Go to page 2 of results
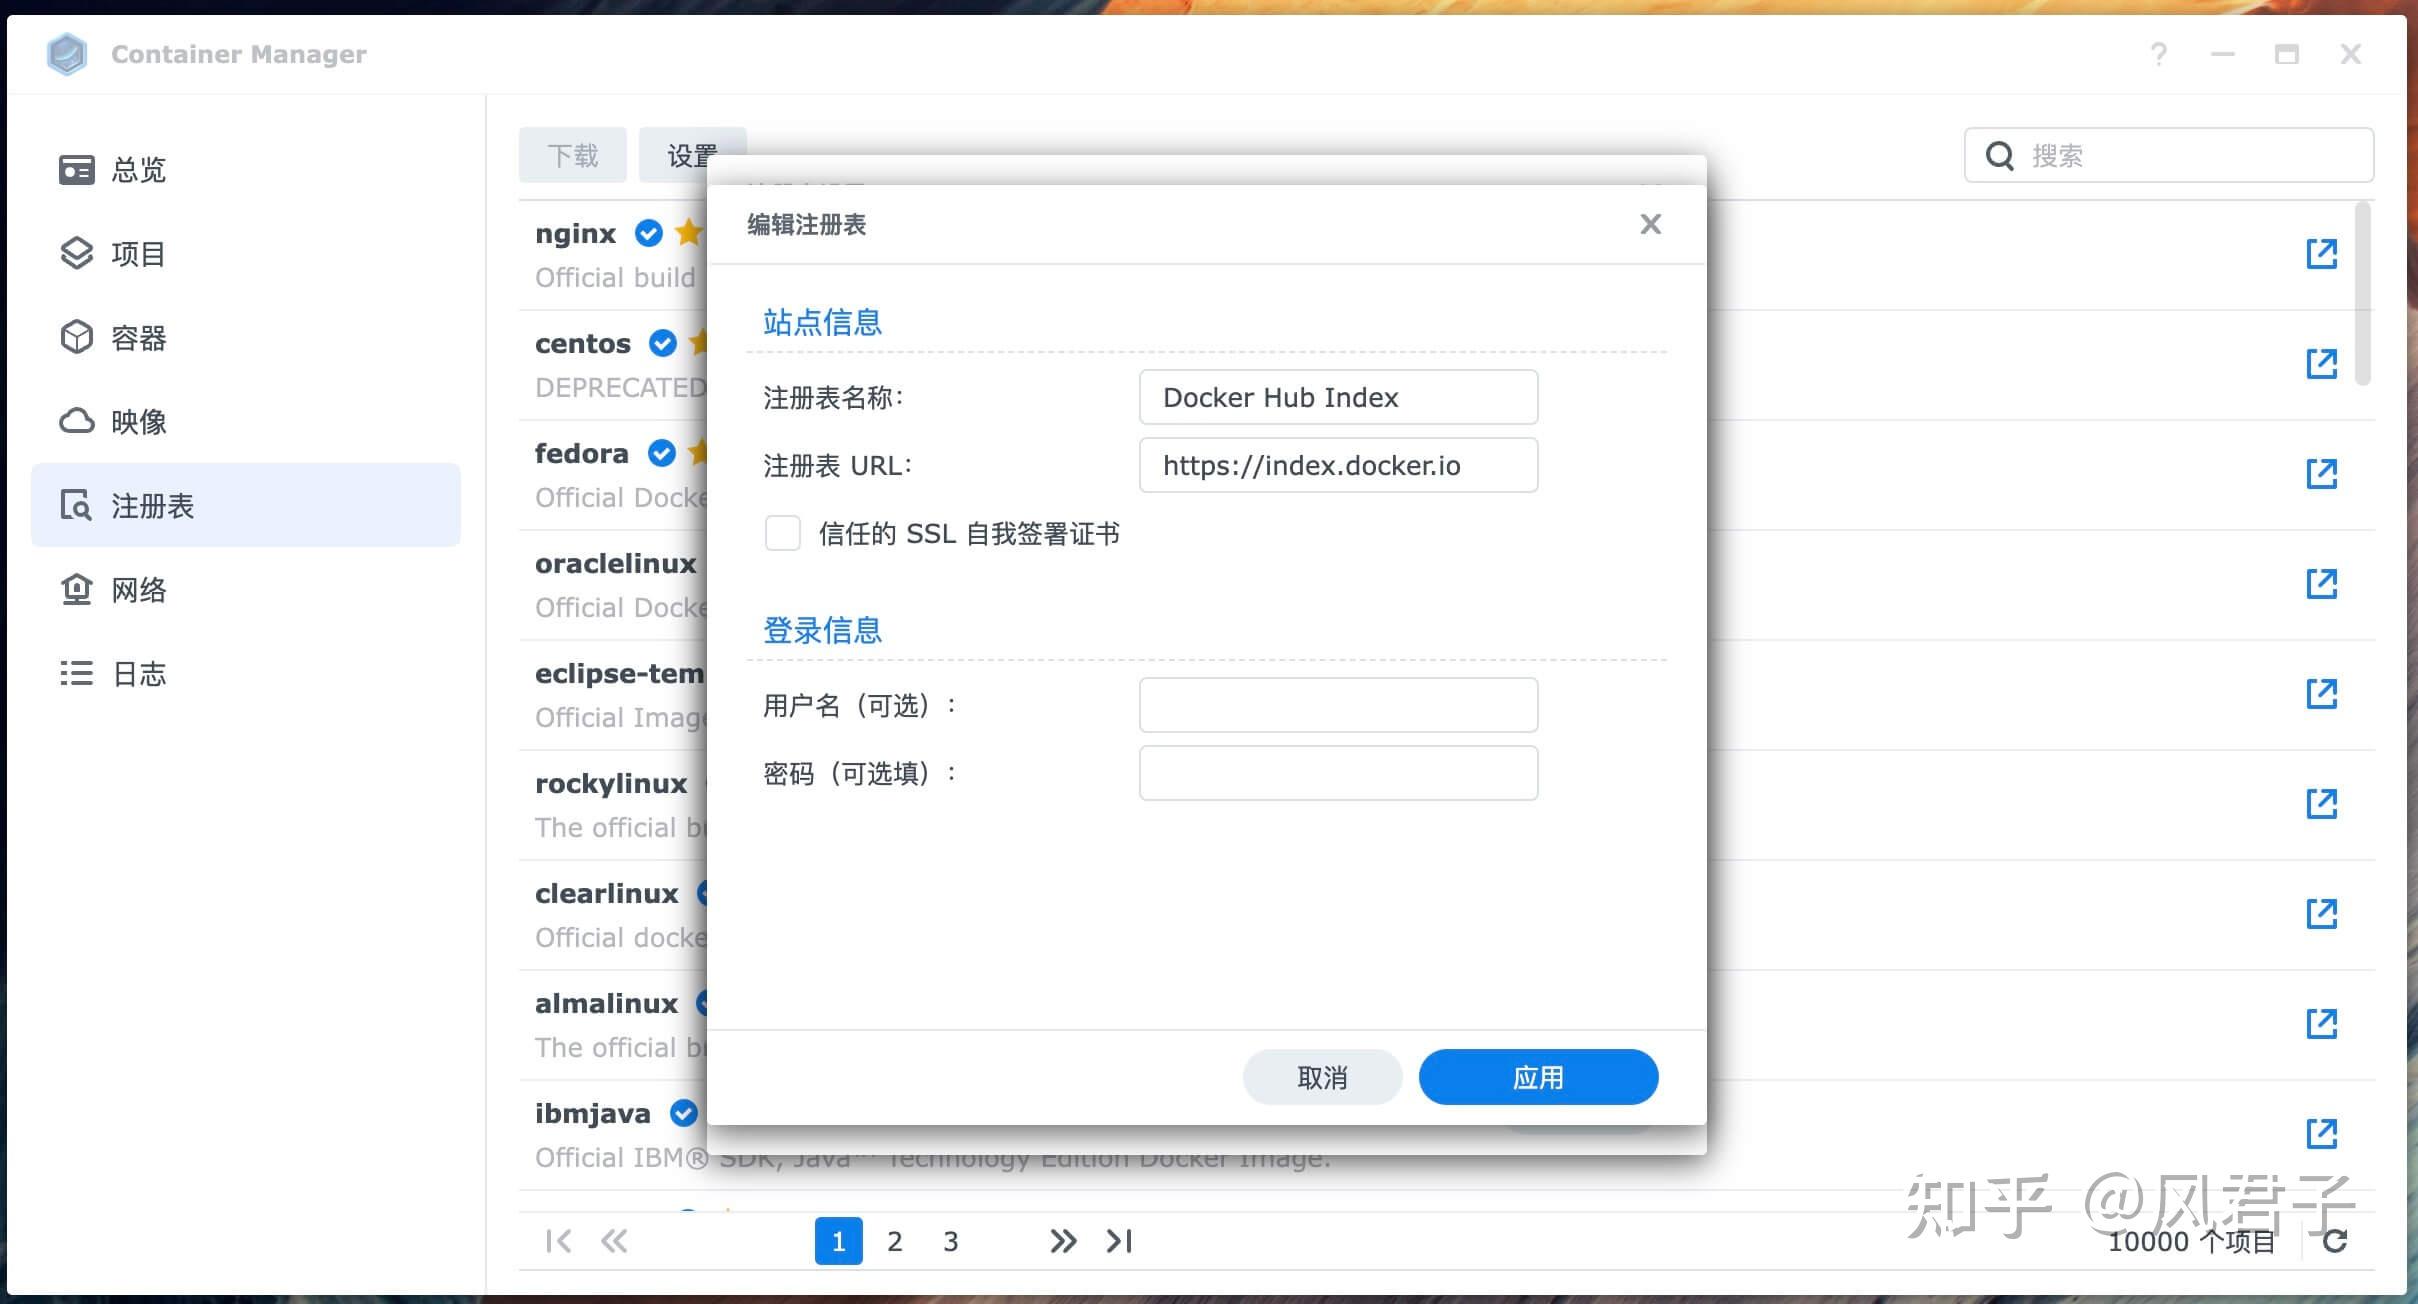The width and height of the screenshot is (2418, 1304). (894, 1240)
